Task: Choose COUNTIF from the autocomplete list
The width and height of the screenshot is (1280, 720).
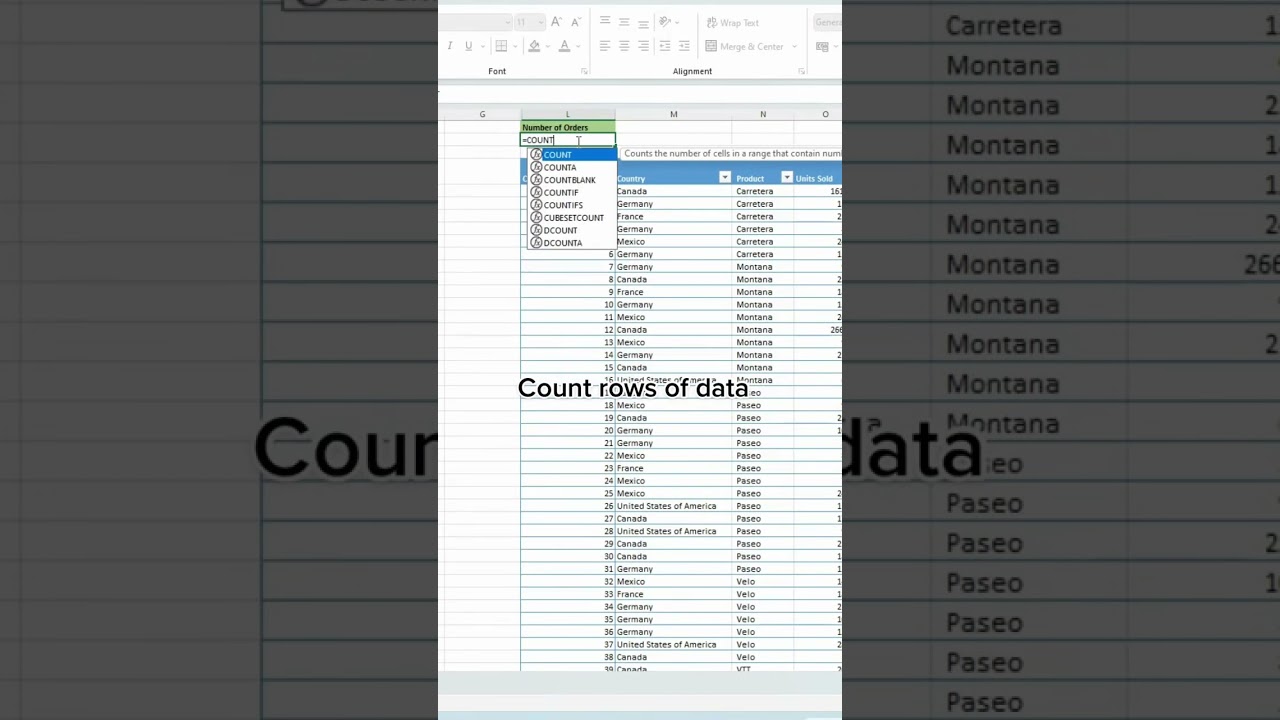Action: pos(572,192)
